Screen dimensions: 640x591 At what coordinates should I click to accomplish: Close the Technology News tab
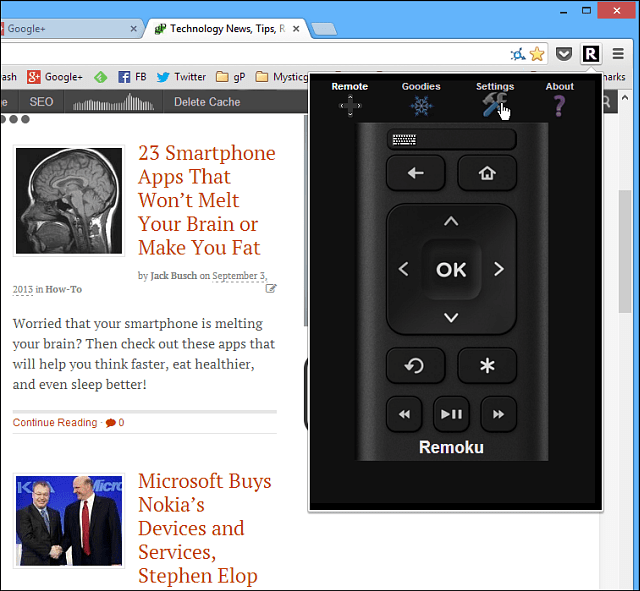pos(296,29)
